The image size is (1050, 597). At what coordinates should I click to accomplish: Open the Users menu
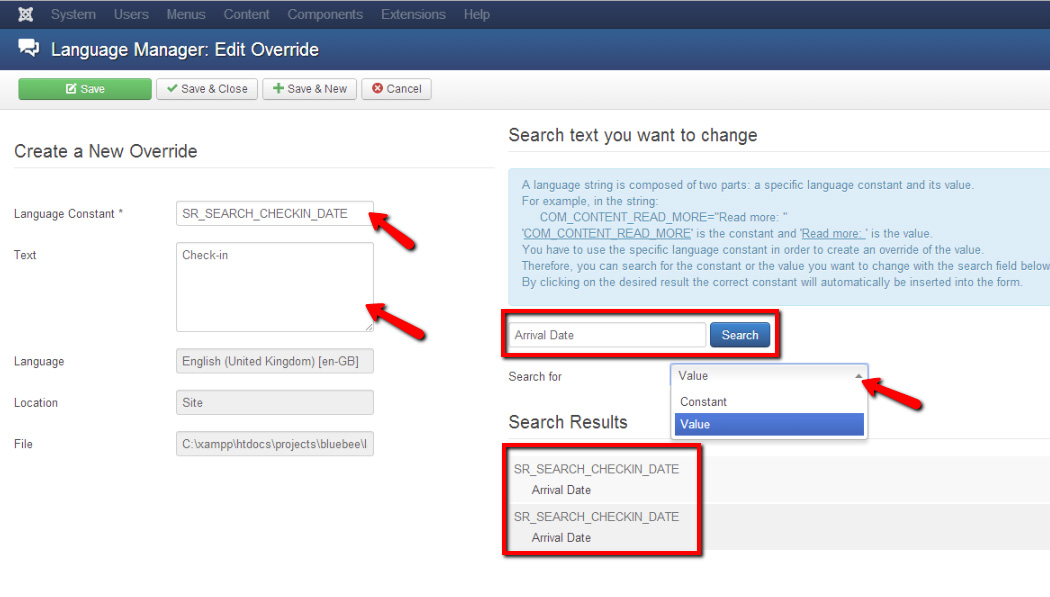click(131, 14)
